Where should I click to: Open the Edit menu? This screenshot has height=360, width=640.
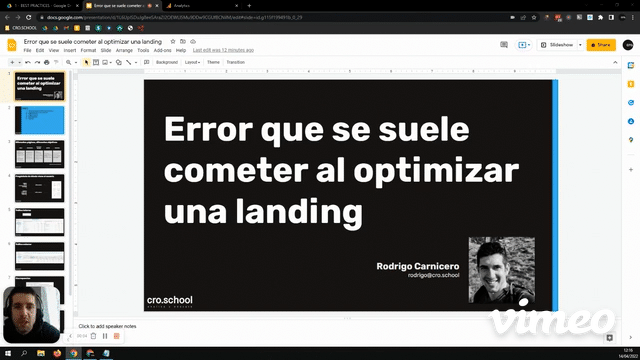pyautogui.click(x=40, y=50)
